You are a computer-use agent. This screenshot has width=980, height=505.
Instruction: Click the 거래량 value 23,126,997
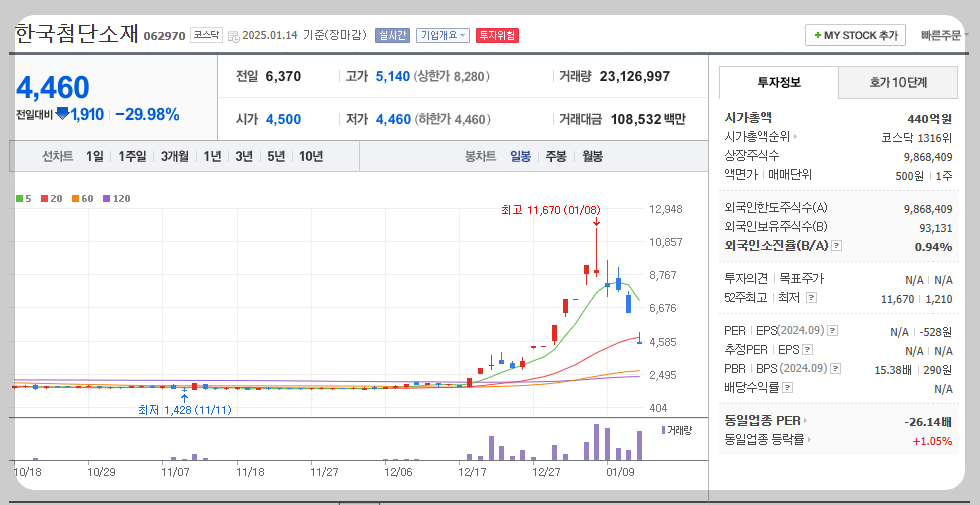(x=634, y=76)
